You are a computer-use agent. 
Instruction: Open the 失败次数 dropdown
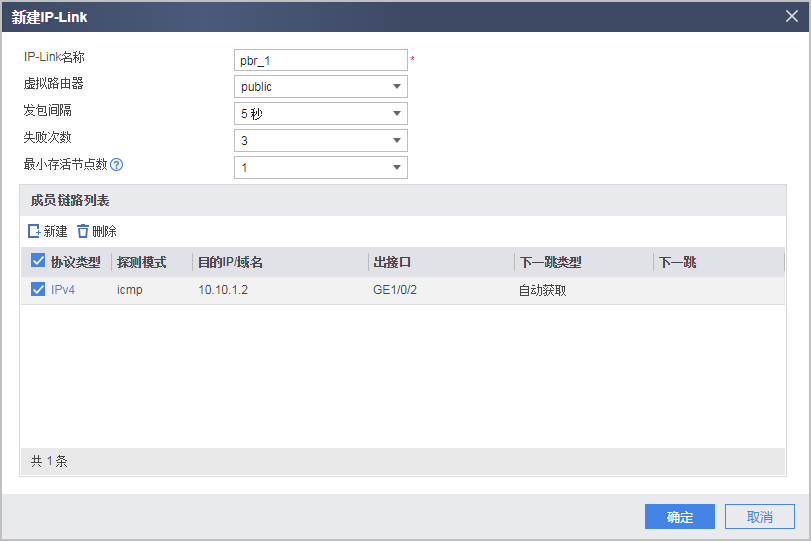click(x=320, y=141)
